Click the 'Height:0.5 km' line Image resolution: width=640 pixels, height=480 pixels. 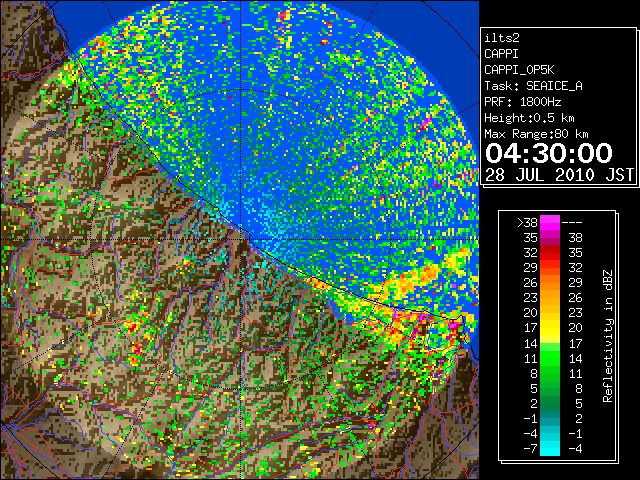tap(529, 118)
